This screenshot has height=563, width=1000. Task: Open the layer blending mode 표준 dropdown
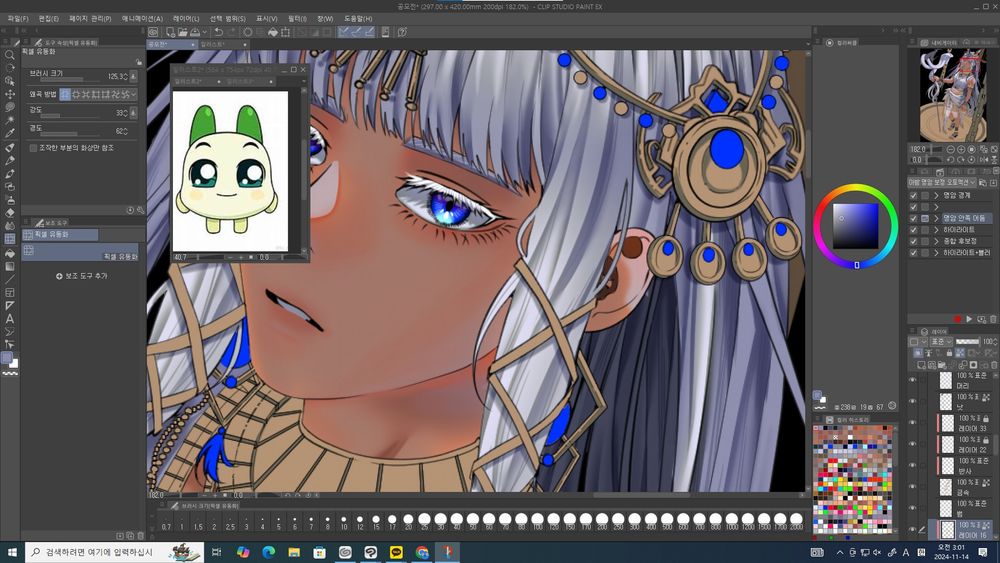[941, 342]
